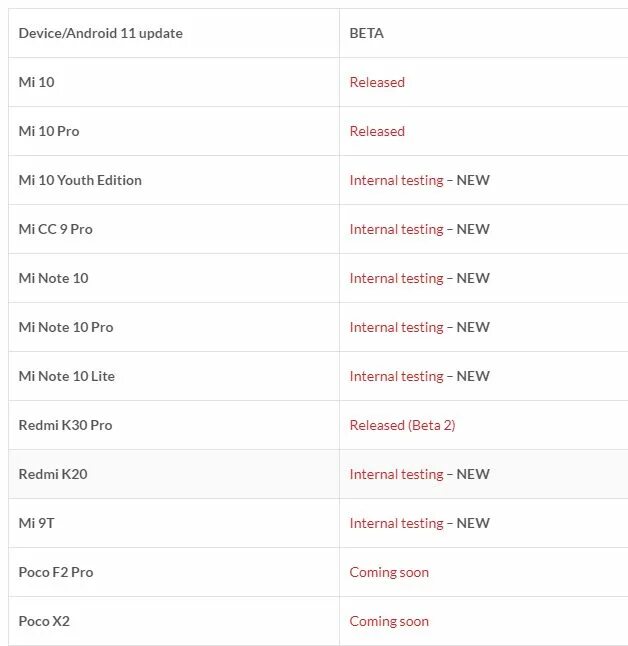Viewport: 628px width, 646px height.
Task: Click Internal testing link for Mi 9T
Action: pyautogui.click(x=396, y=523)
